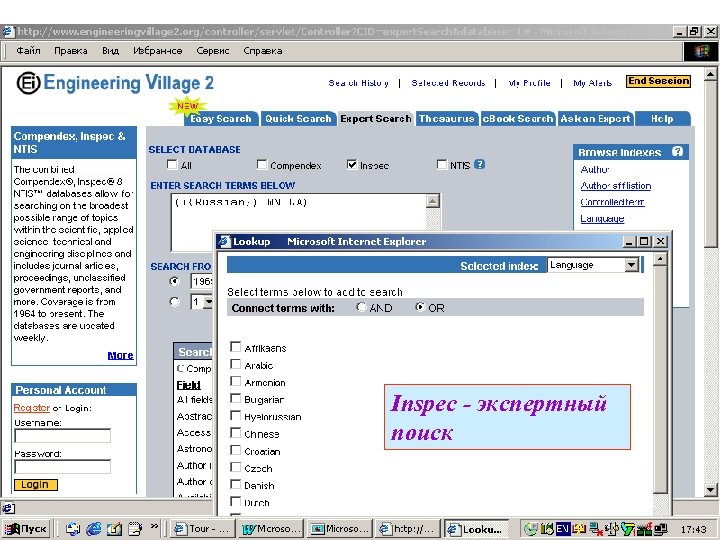Check the Croatian language checkbox

[x=236, y=450]
